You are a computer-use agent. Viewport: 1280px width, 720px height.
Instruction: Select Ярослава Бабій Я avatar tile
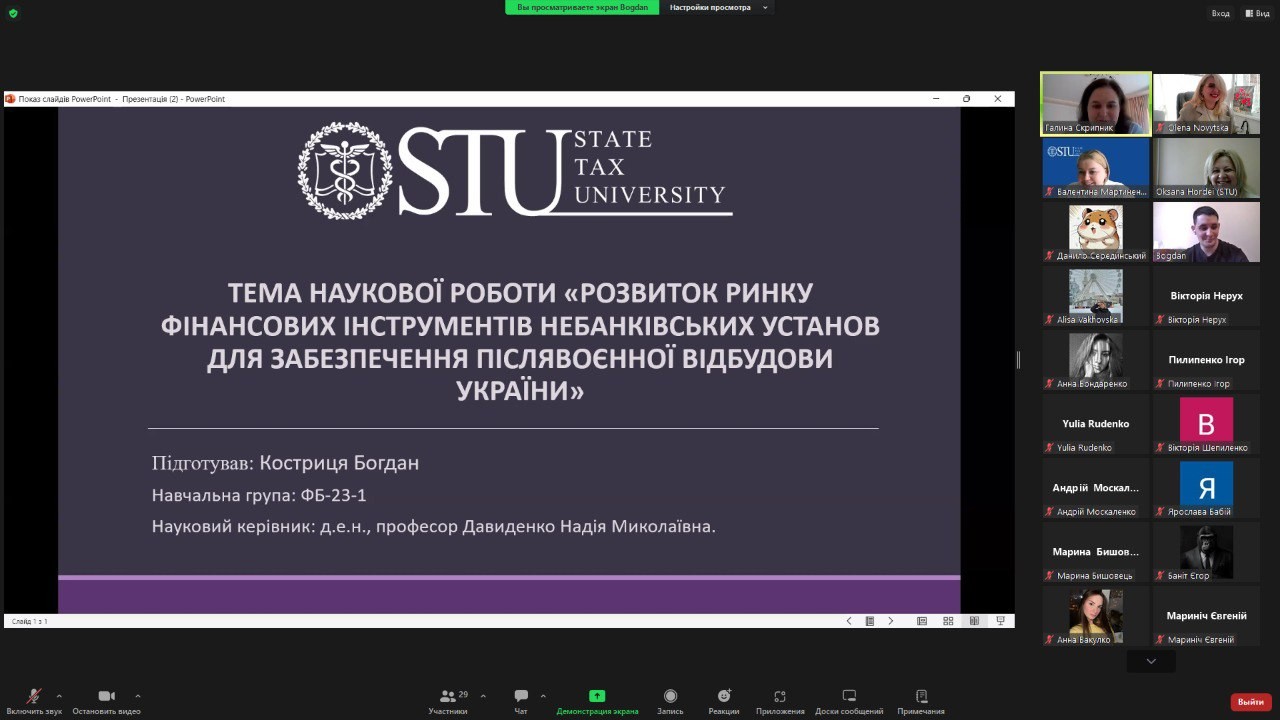[1206, 488]
